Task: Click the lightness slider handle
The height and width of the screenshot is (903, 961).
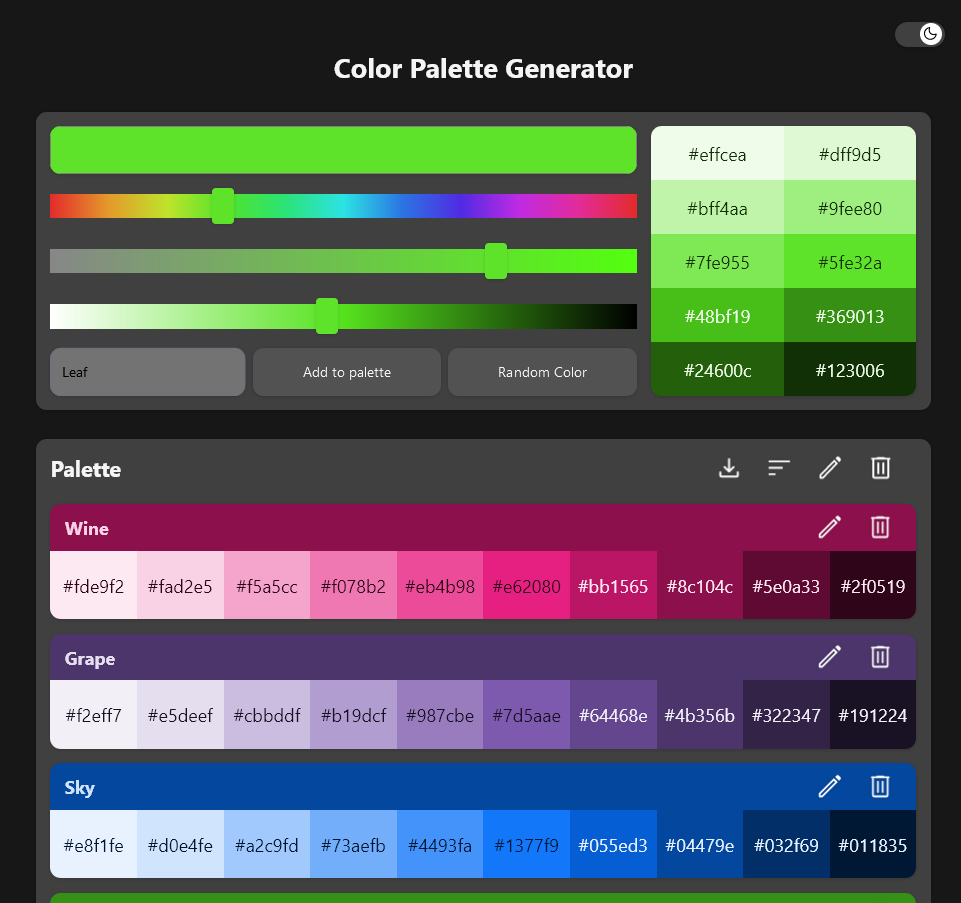Action: [327, 316]
